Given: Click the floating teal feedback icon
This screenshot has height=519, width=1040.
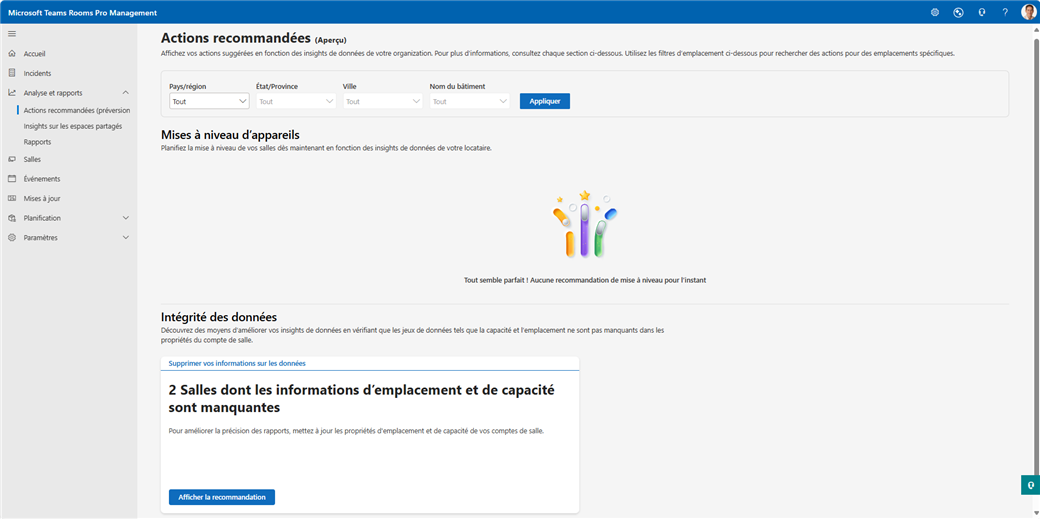Looking at the screenshot, I should click(x=1029, y=485).
